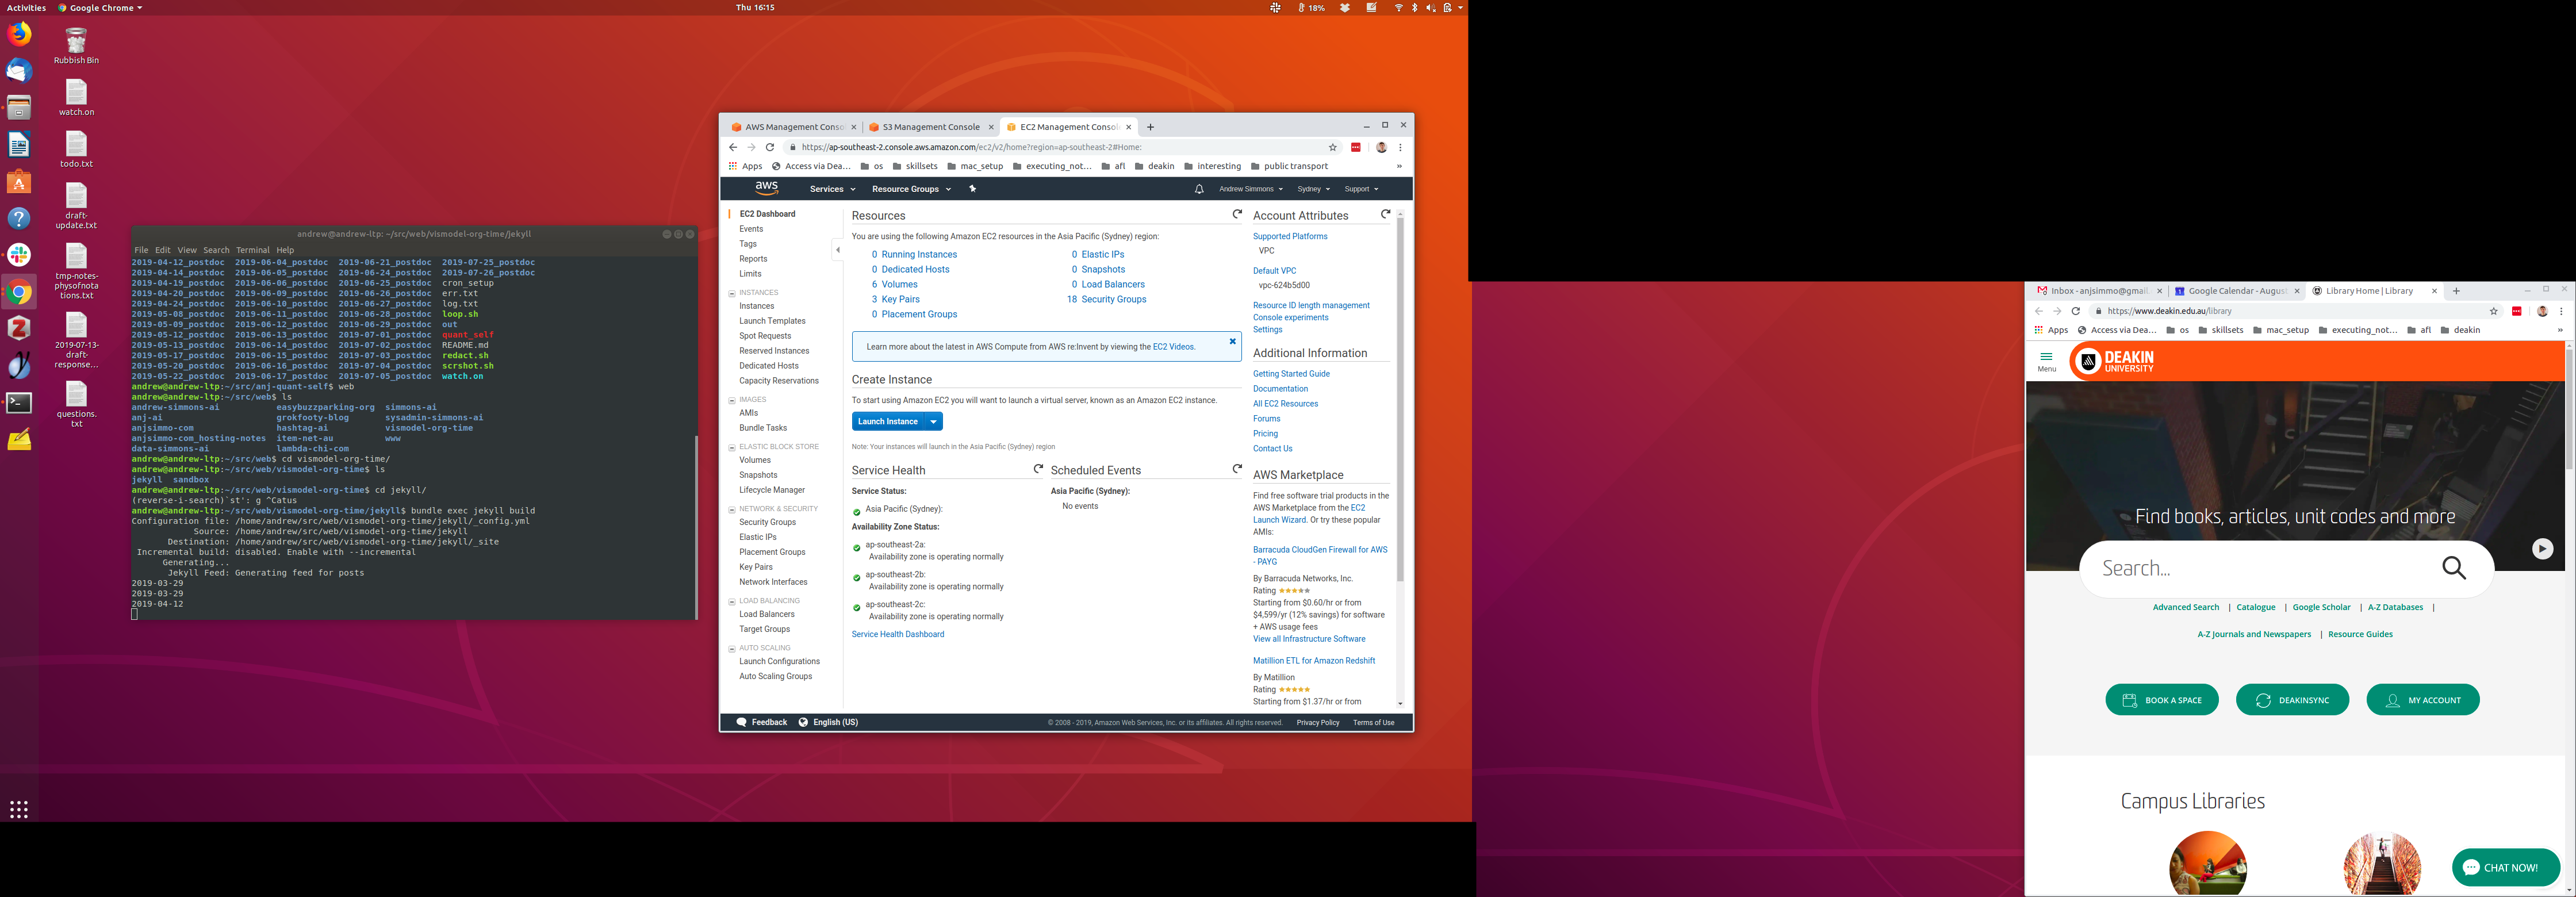This screenshot has height=897, width=2576.
Task: Switch to the S3 Management Console tab
Action: point(930,127)
